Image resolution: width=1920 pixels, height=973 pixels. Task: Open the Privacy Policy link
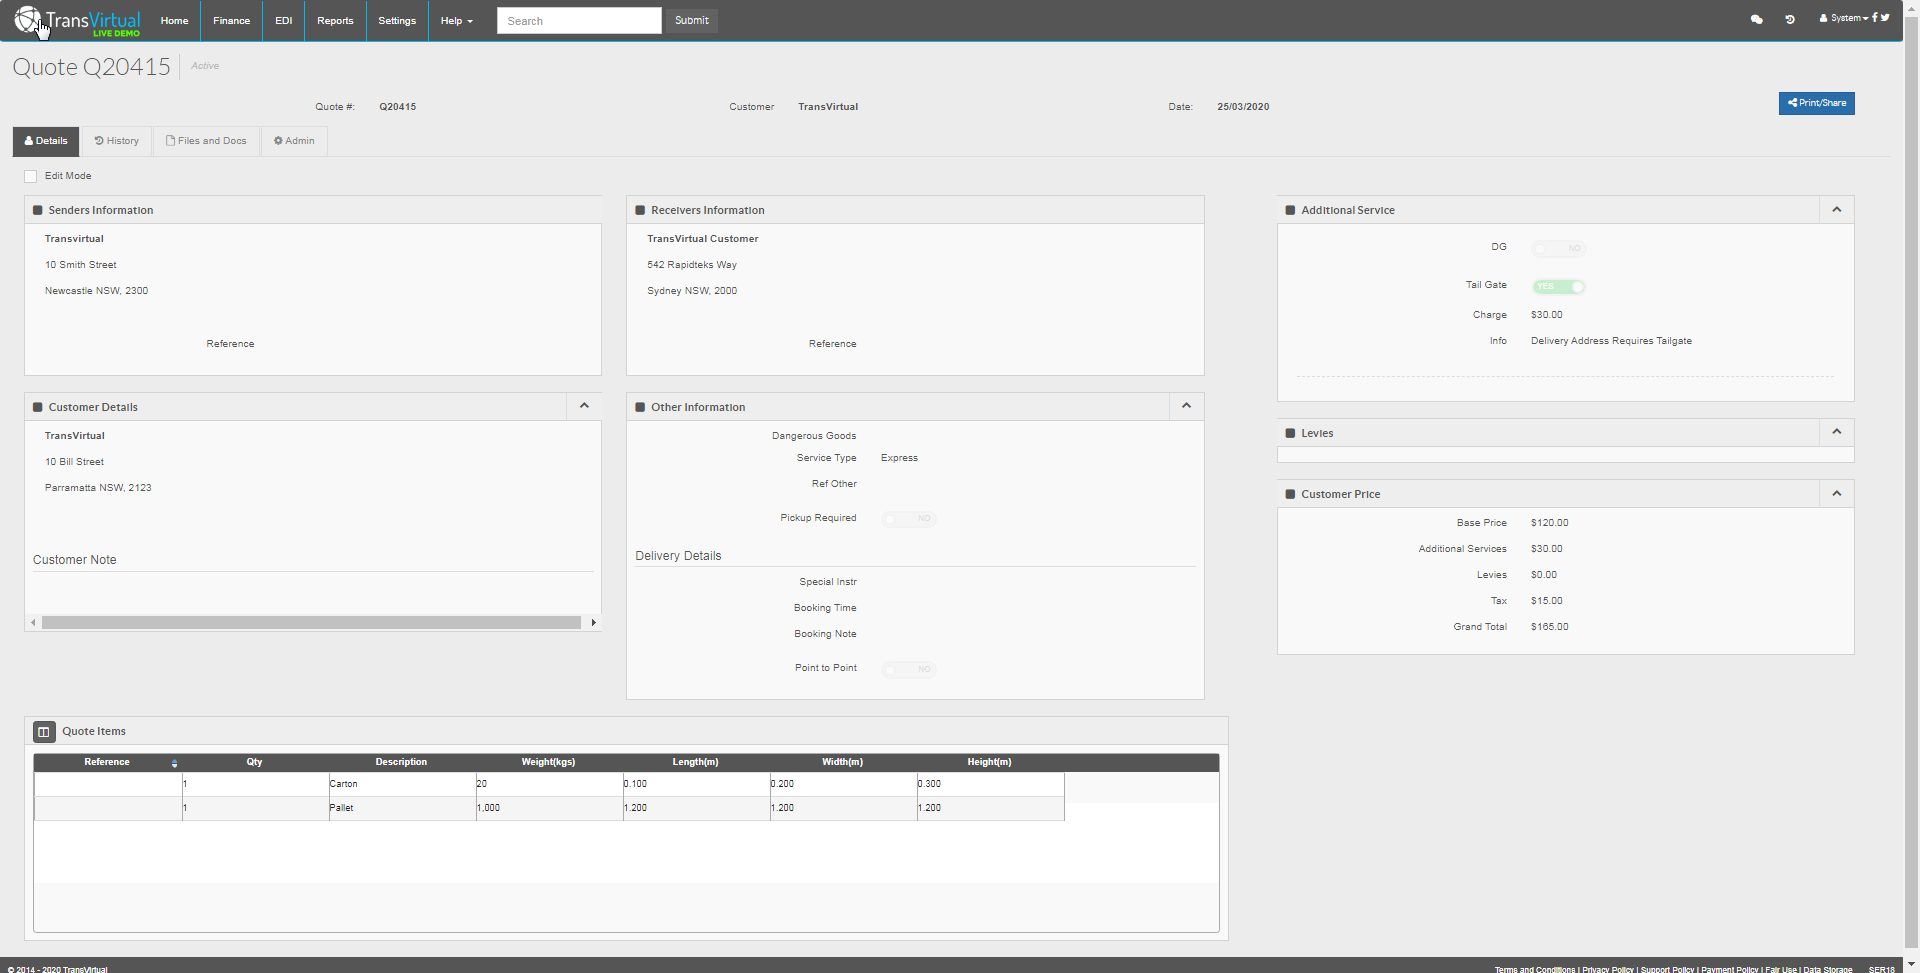[1608, 969]
